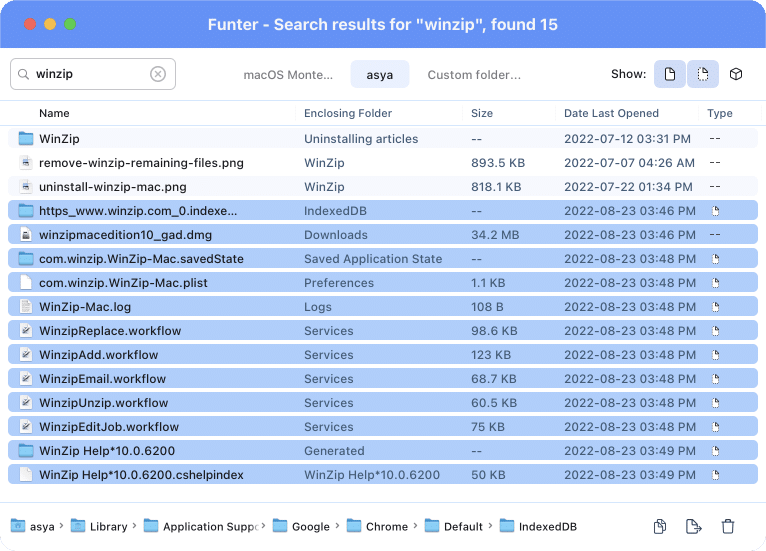Click the trash icon to delete files
Screen dimensions: 766x551
(x=728, y=526)
